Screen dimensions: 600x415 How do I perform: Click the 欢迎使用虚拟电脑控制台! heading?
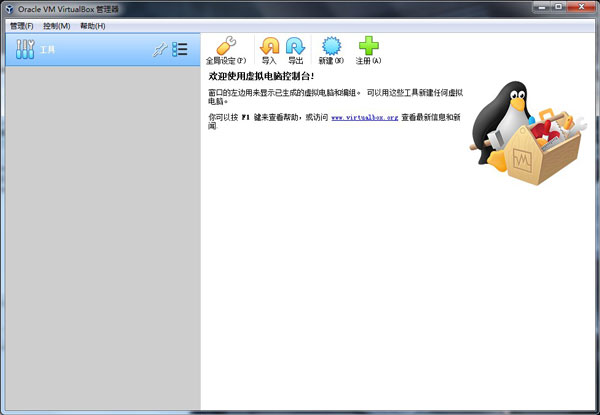pyautogui.click(x=261, y=76)
